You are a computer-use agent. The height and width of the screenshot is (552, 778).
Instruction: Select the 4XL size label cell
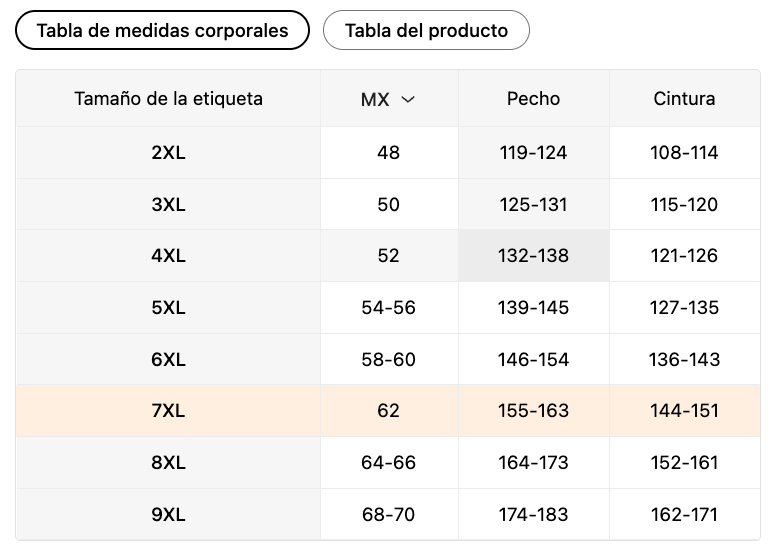click(x=168, y=255)
